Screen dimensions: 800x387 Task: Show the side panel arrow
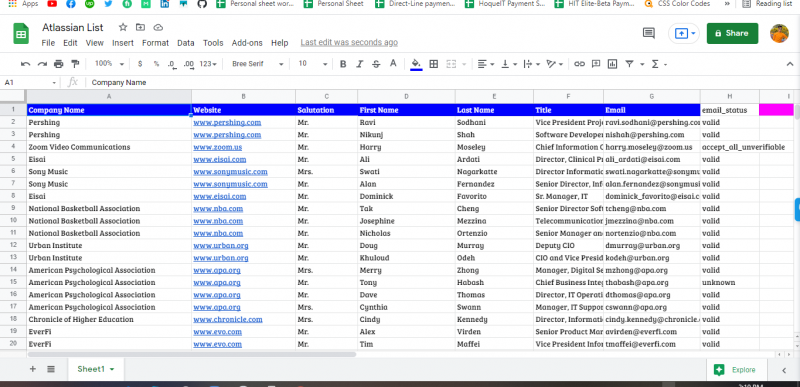pos(785,370)
